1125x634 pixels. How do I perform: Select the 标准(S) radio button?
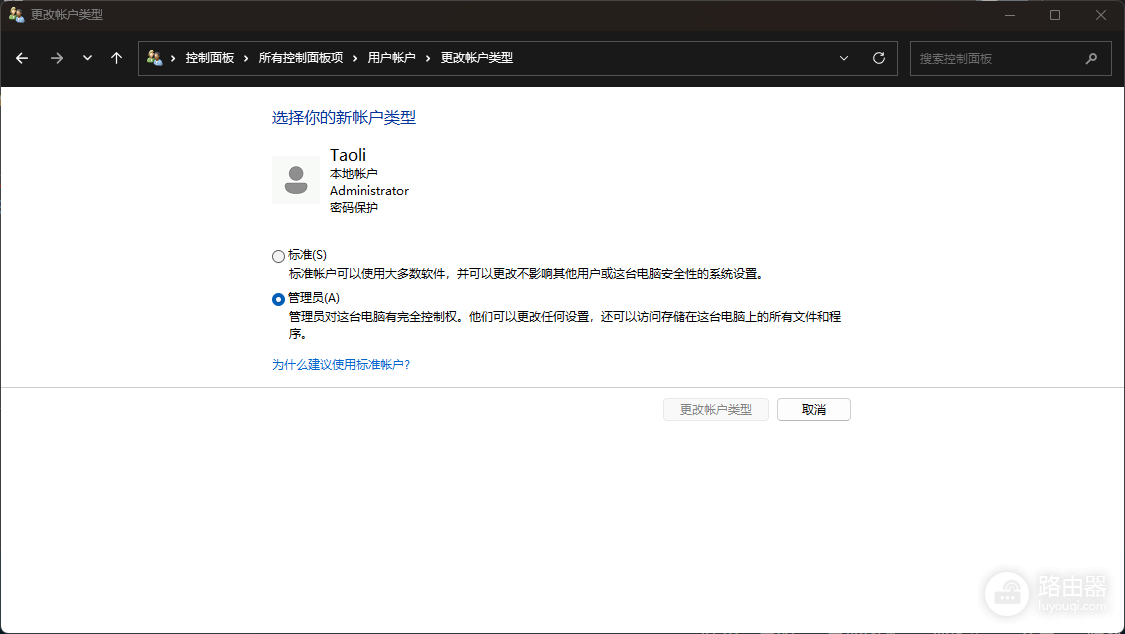278,256
